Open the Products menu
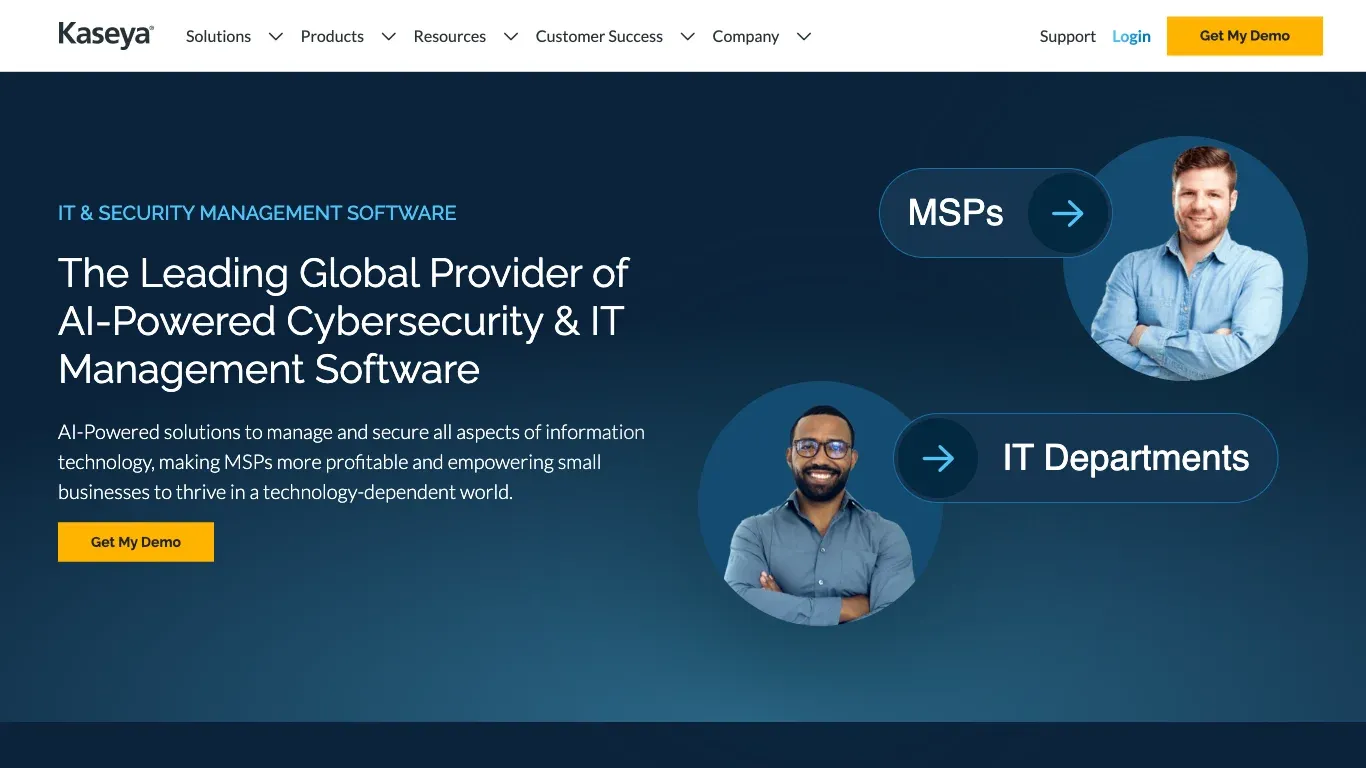Viewport: 1366px width, 768px height. (332, 36)
